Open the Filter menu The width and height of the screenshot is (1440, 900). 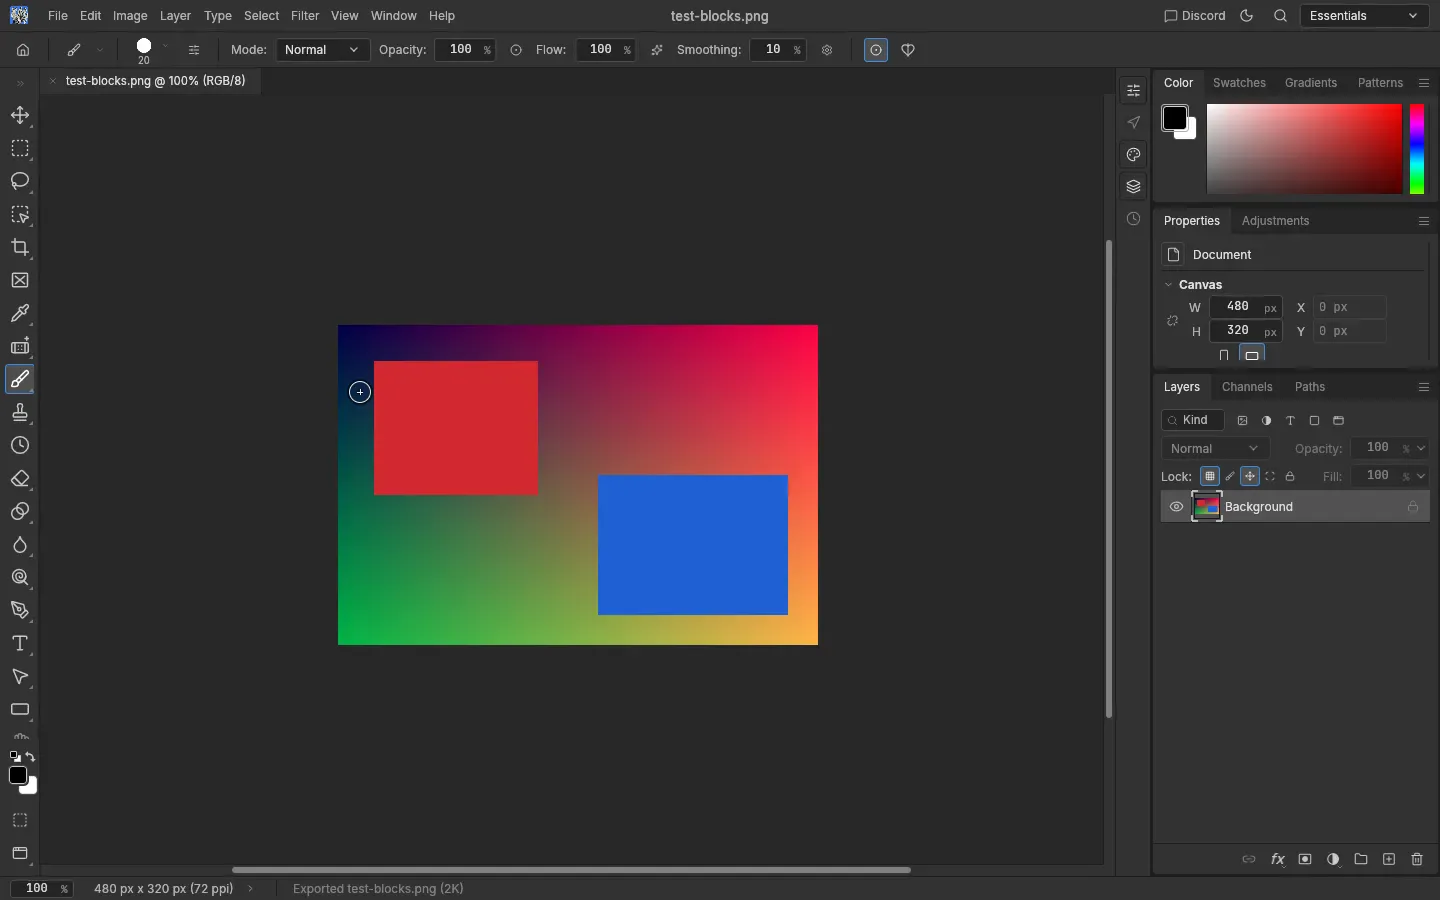(305, 16)
